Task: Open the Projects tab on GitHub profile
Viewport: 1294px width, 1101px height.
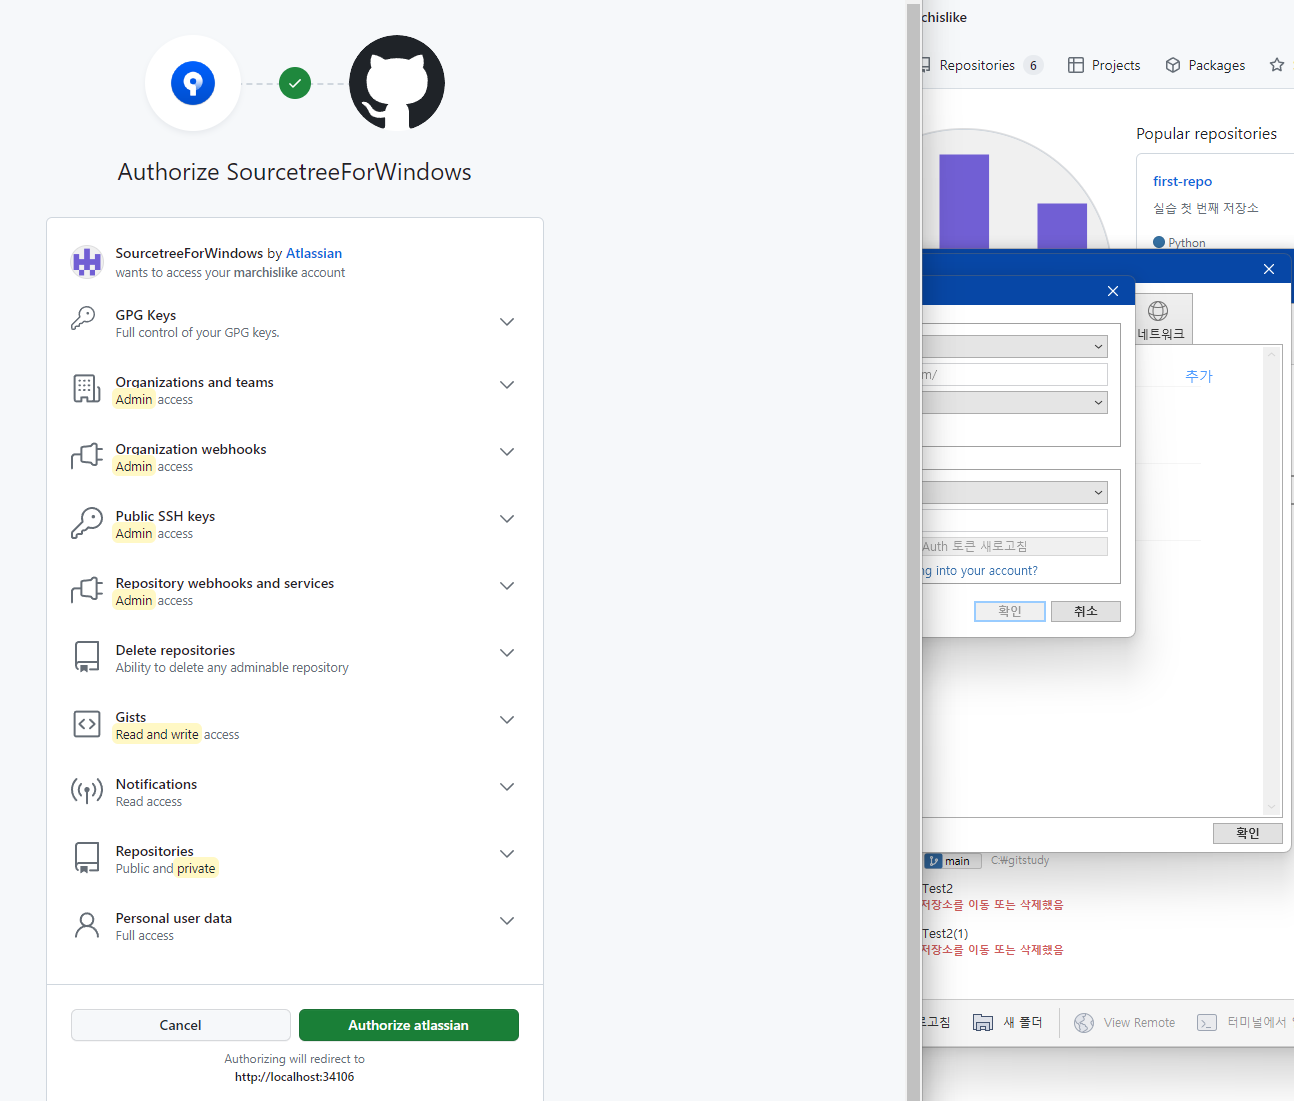Action: point(1104,65)
